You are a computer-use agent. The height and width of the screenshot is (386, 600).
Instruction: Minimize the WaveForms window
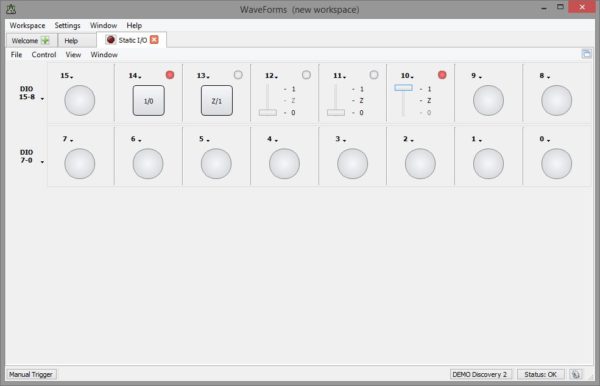[544, 8]
